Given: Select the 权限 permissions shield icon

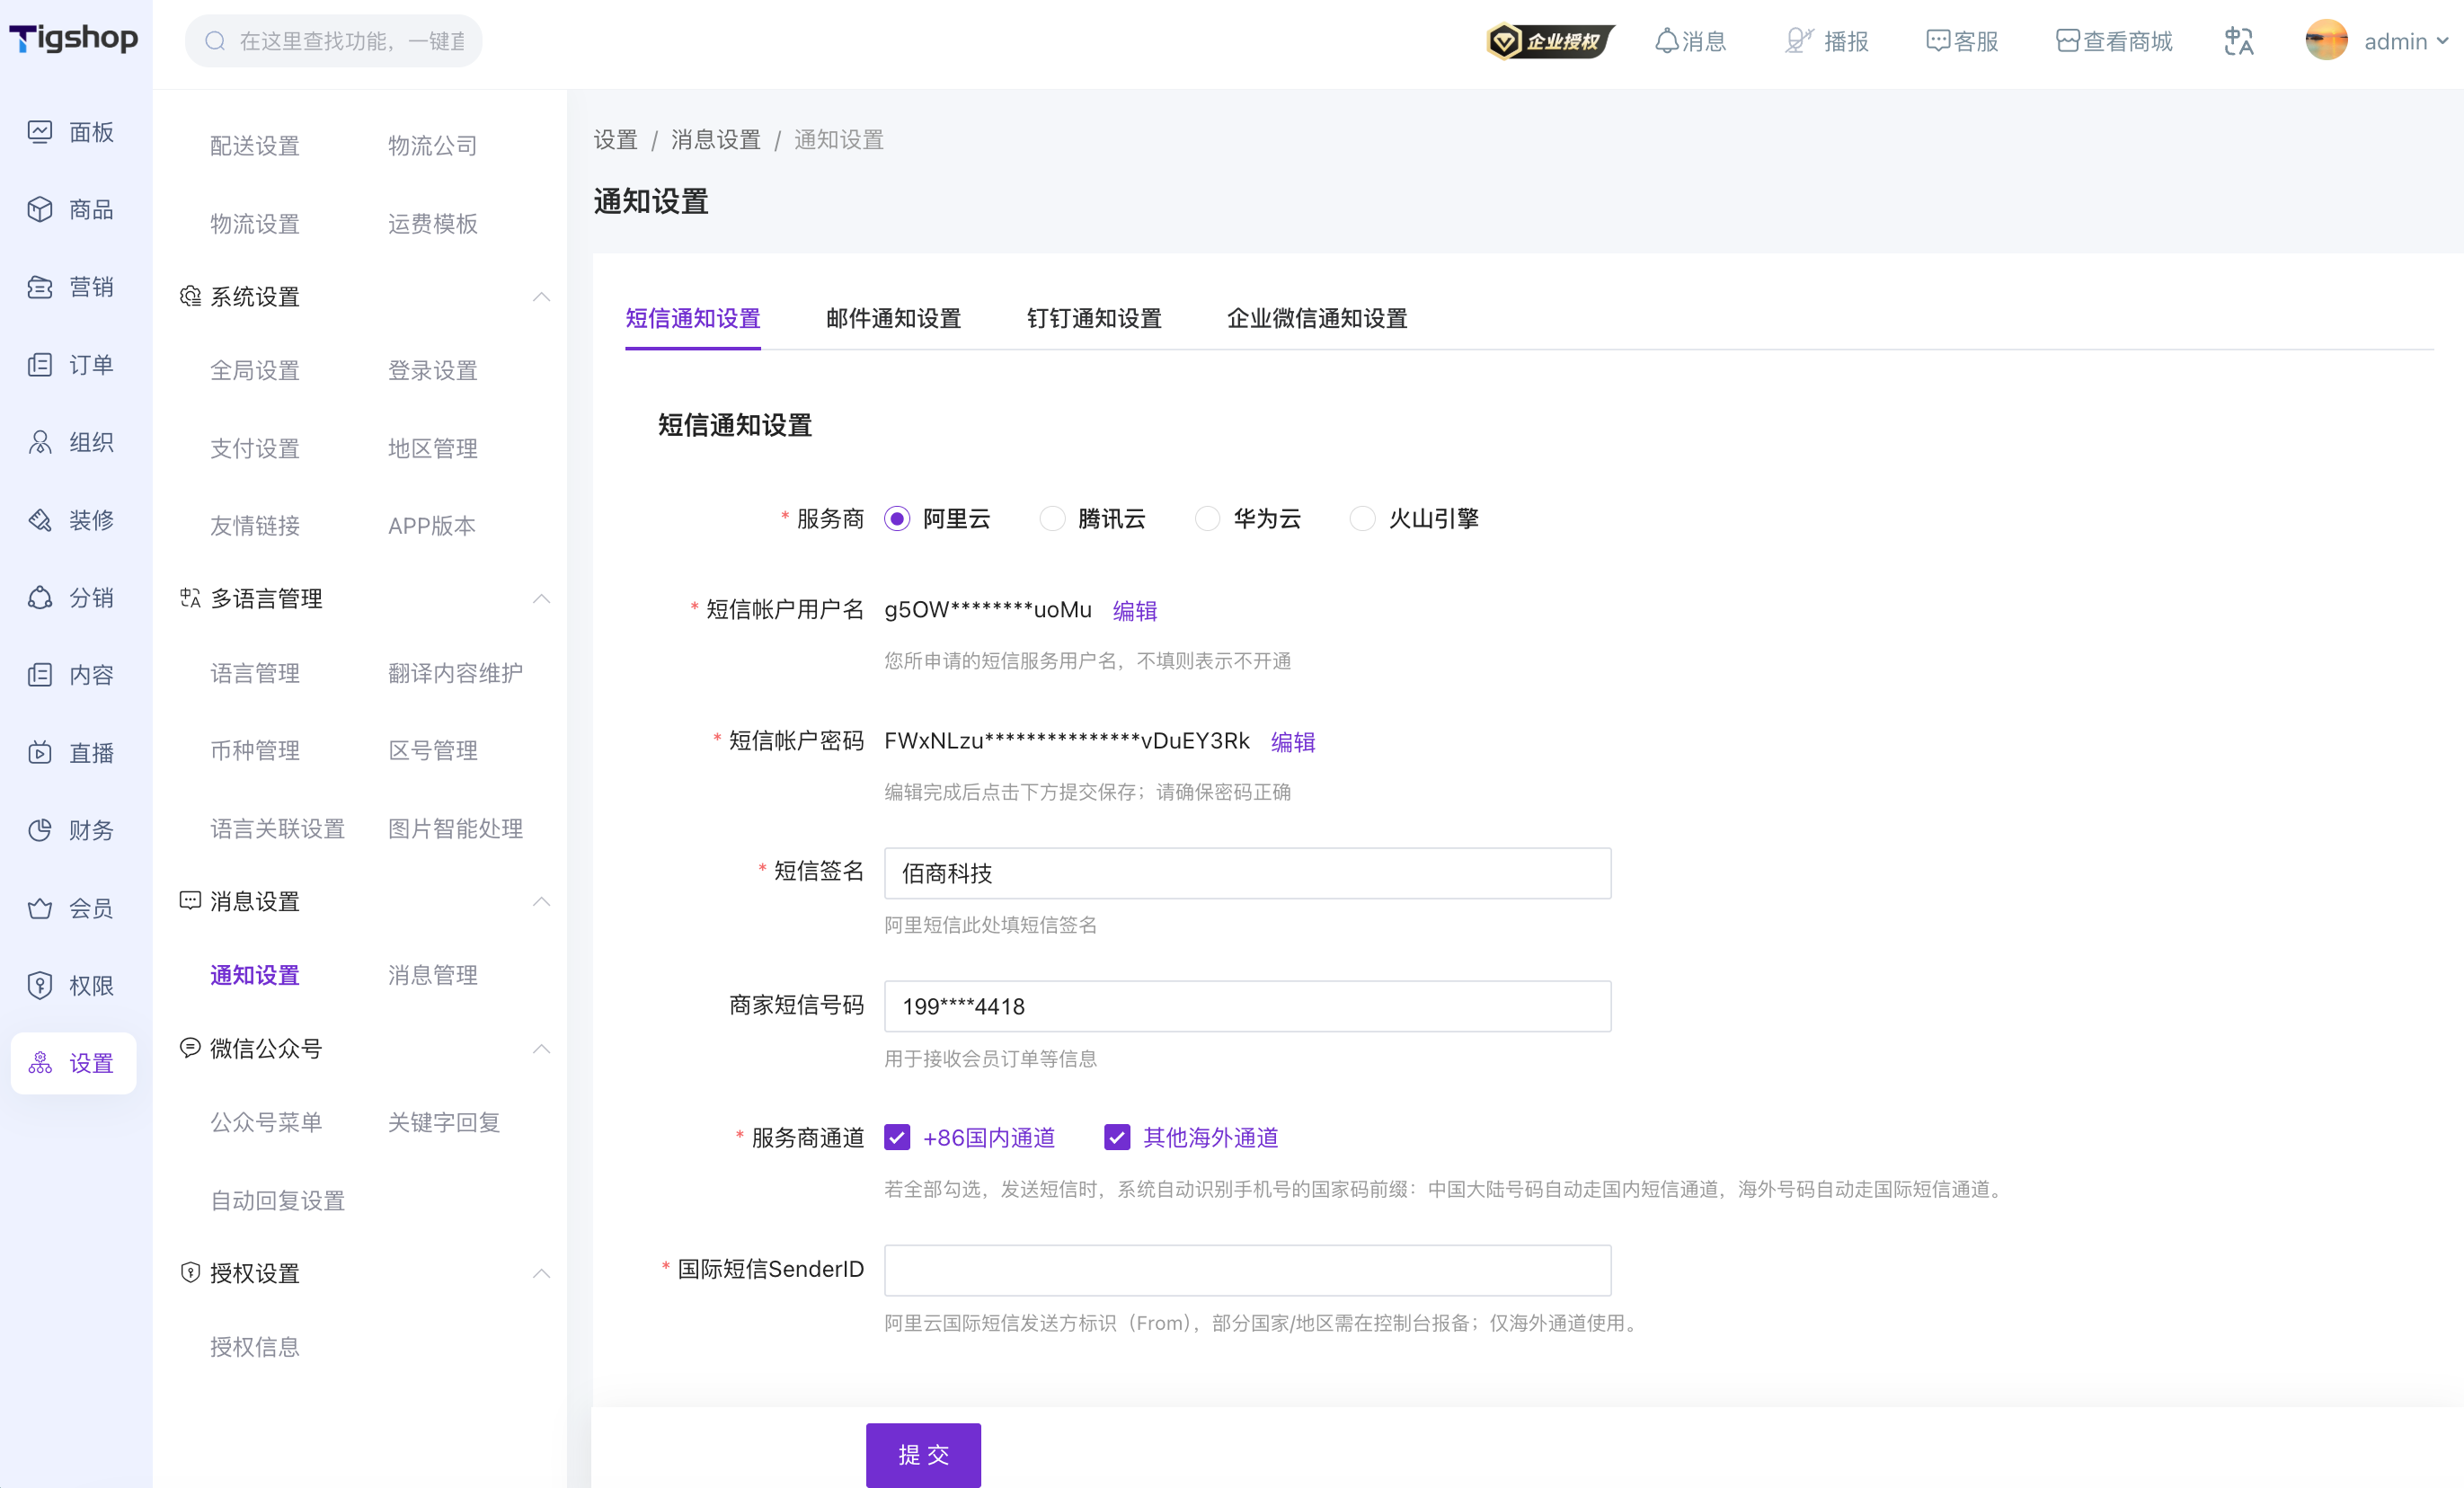Looking at the screenshot, I should point(40,986).
